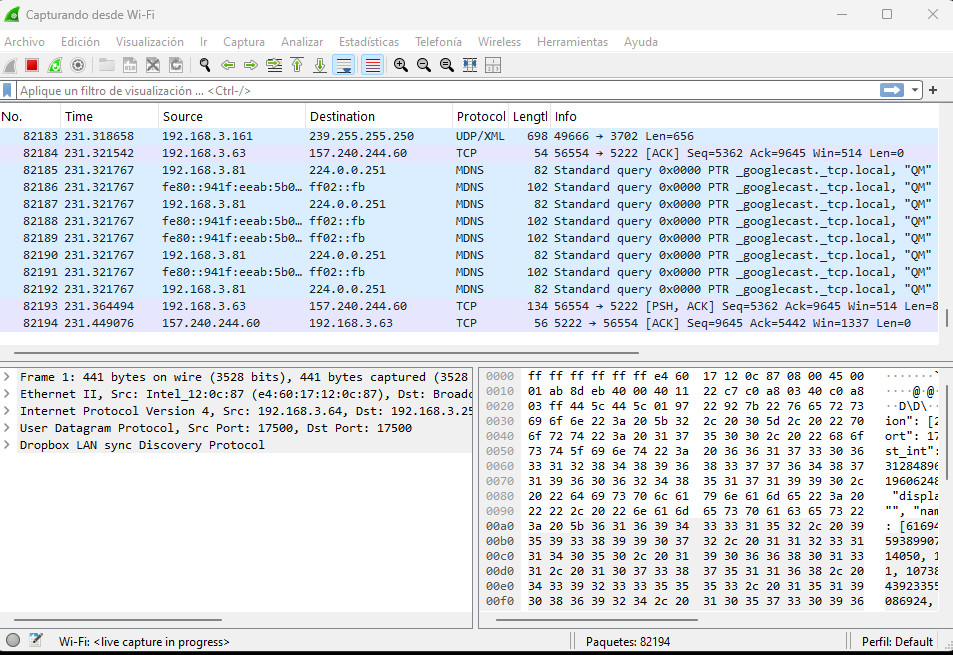This screenshot has width=953, height=655.
Task: Open capture file comment editor in status bar
Action: [x=36, y=641]
